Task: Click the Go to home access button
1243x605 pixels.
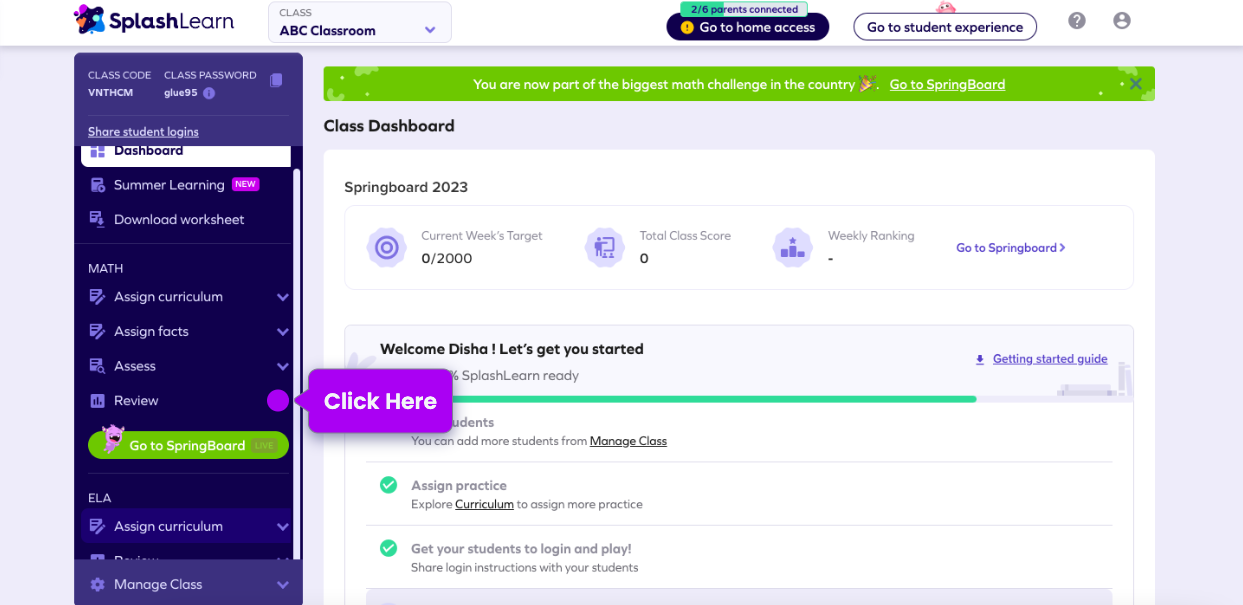Action: [747, 27]
